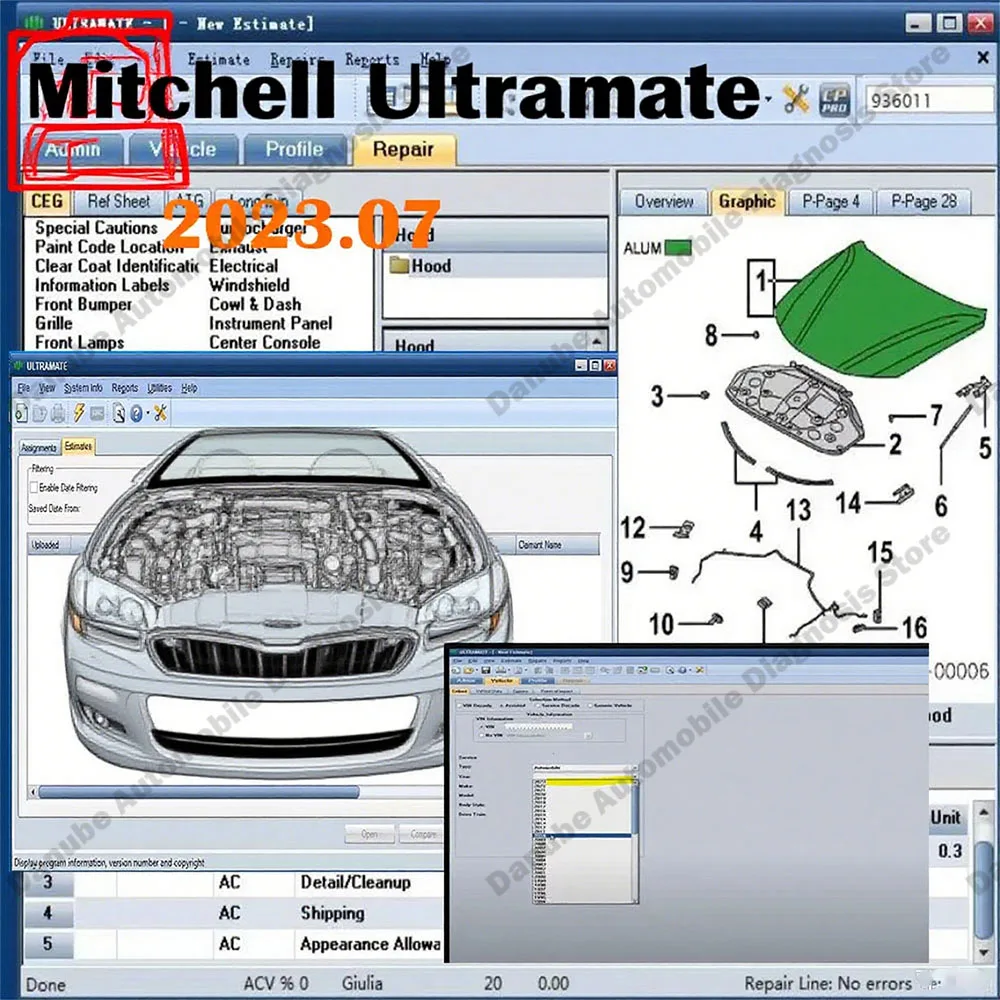Click vertical scrollbar thumb beside Unit column
Image resolution: width=1000 pixels, height=1000 pixels.
[x=984, y=890]
